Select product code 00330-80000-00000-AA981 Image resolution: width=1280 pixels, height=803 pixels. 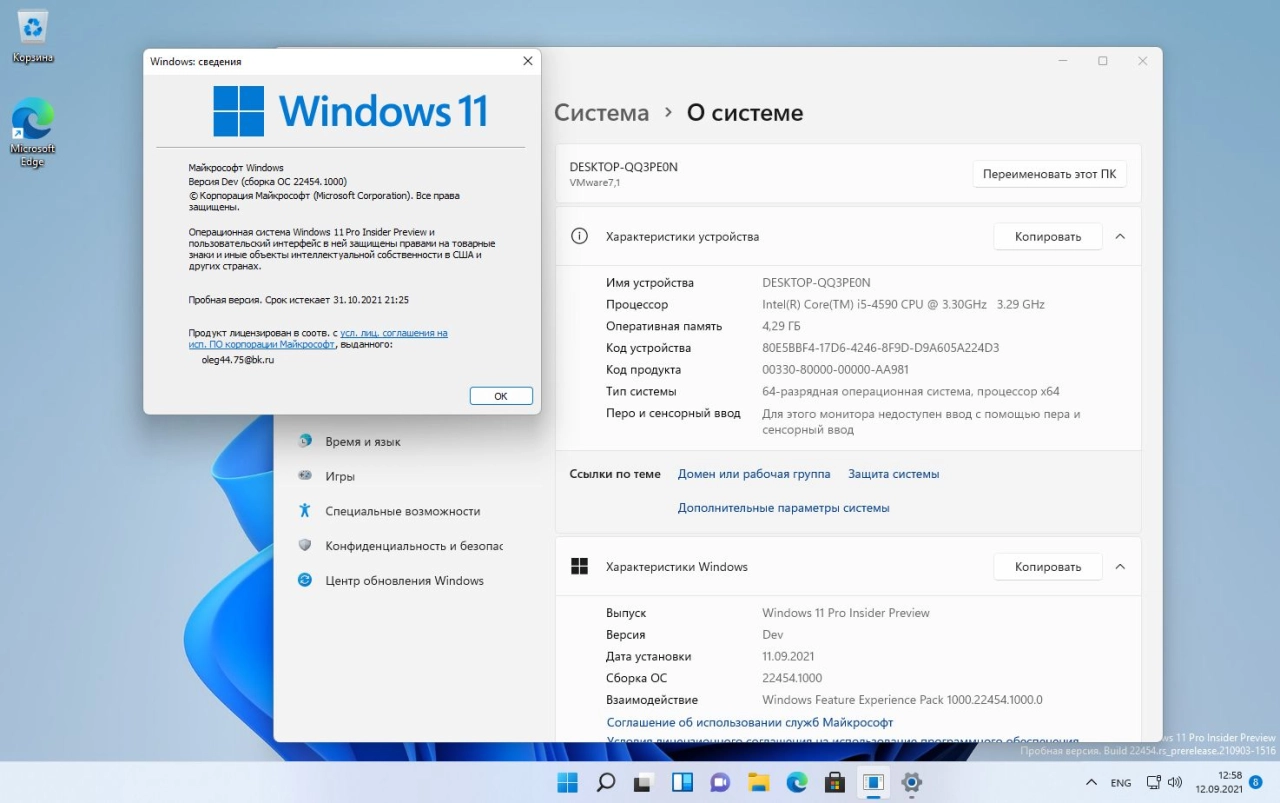coord(835,370)
